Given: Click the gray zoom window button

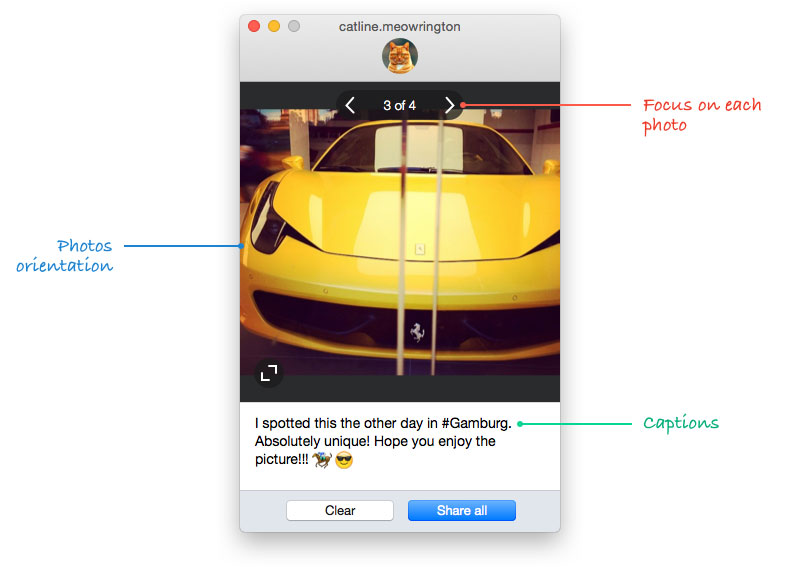Looking at the screenshot, I should tap(294, 26).
